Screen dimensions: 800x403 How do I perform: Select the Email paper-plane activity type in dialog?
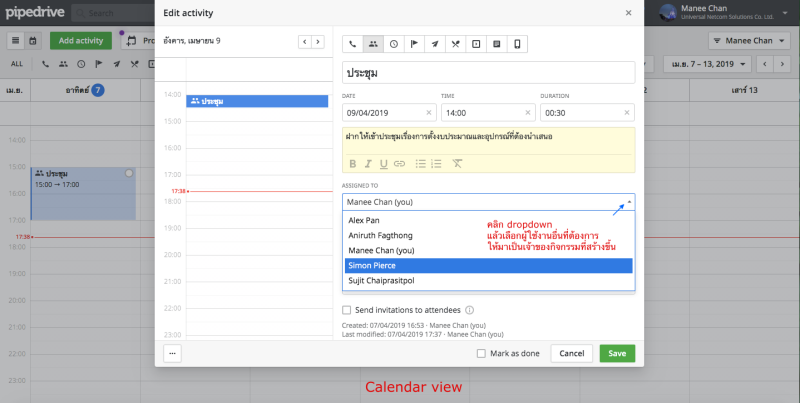coord(435,44)
